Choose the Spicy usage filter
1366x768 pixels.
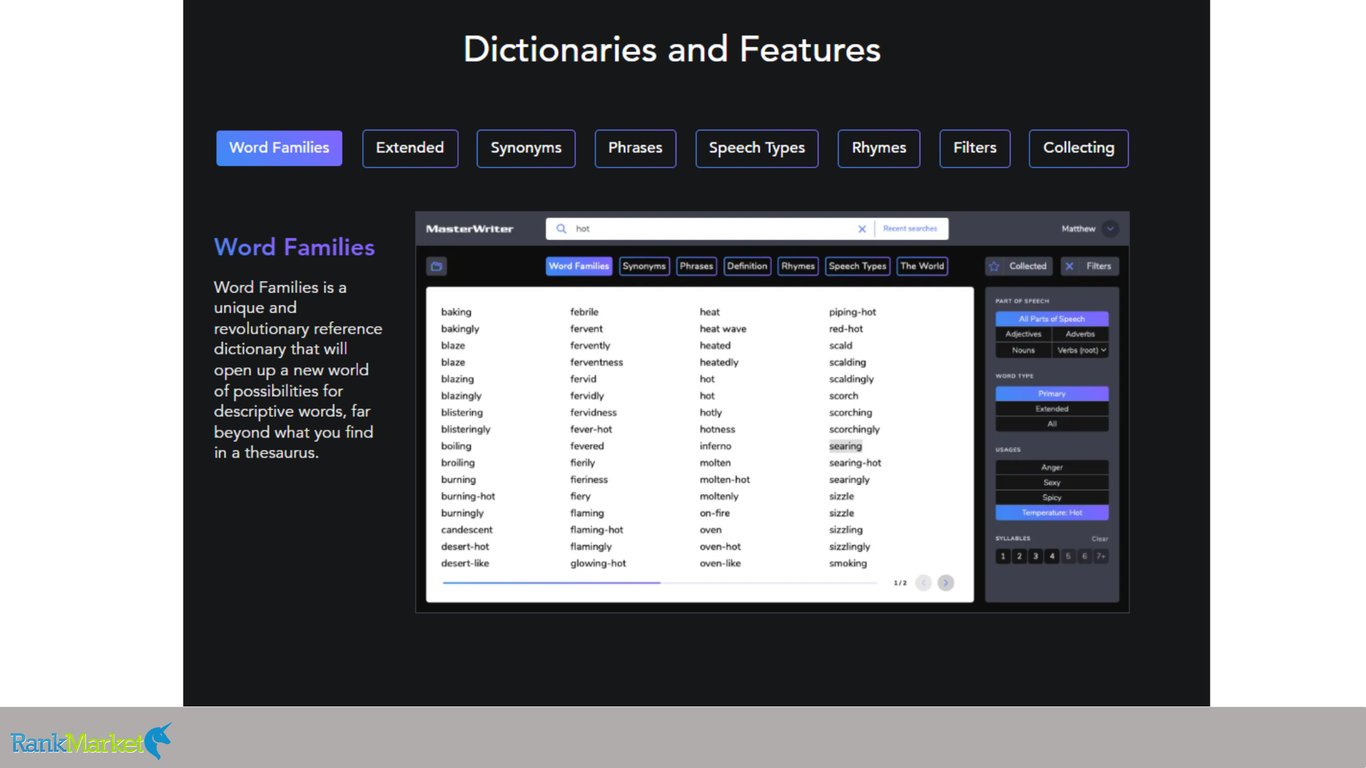tap(1052, 497)
